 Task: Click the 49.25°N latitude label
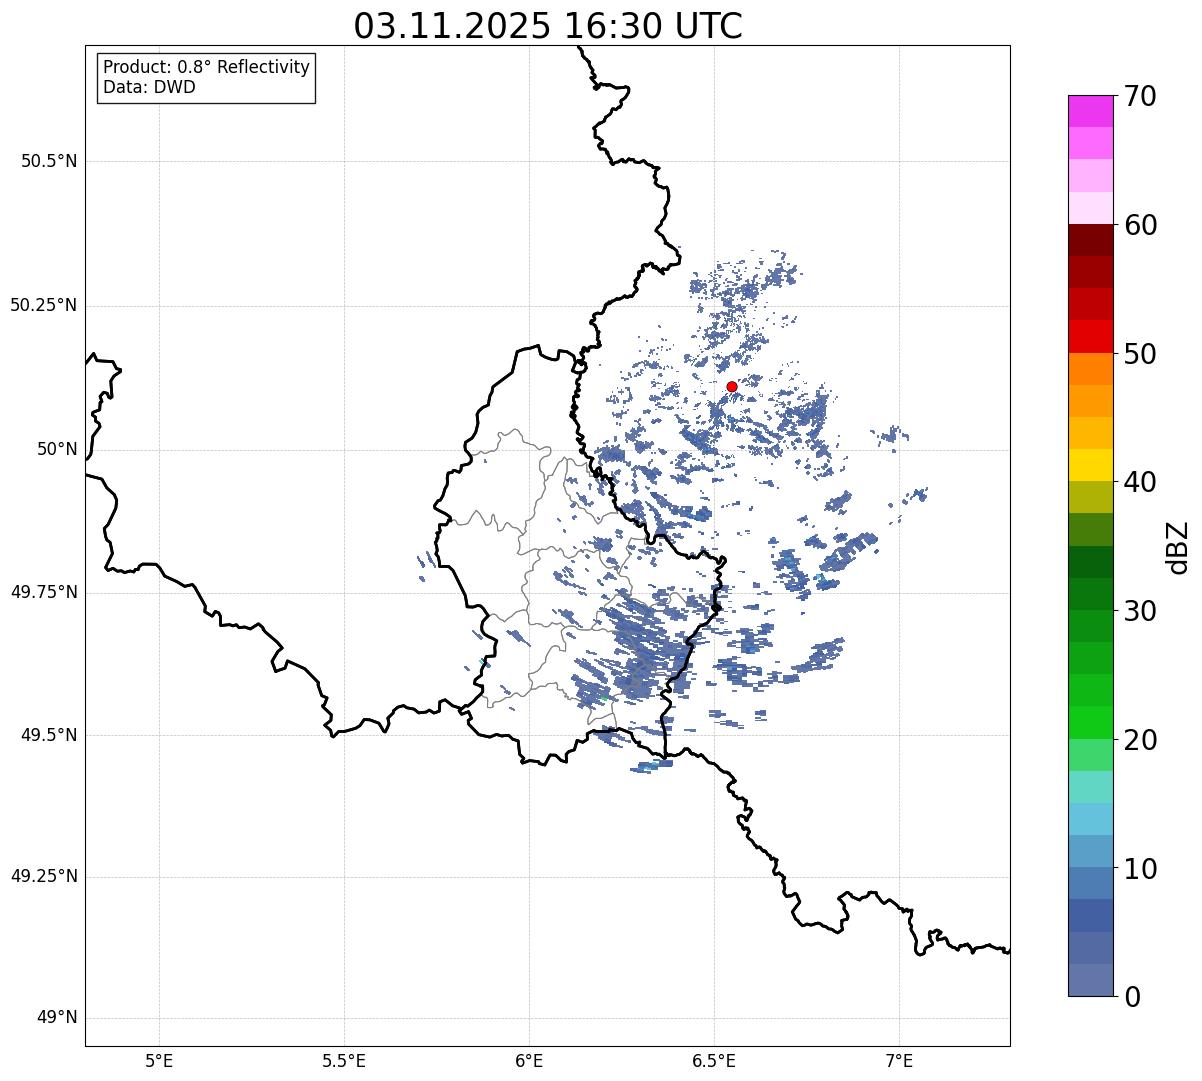click(x=43, y=876)
